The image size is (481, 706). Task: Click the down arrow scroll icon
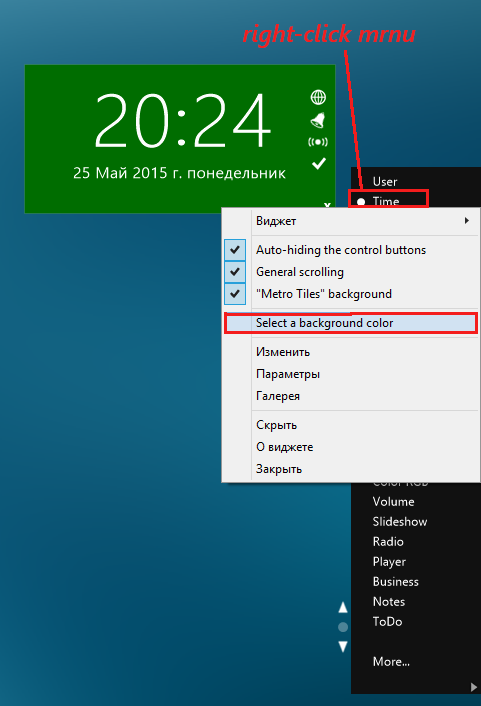point(343,647)
